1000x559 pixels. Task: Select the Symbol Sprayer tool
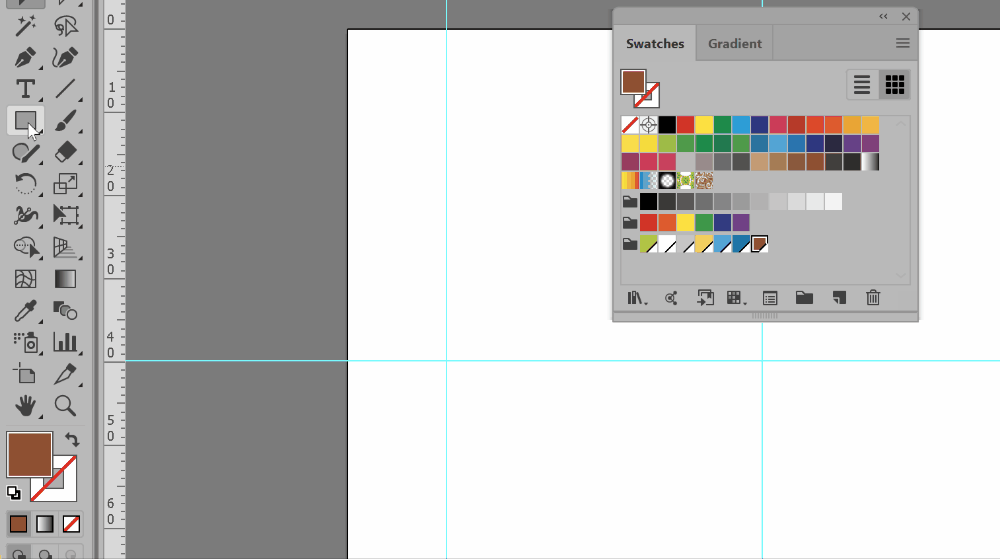click(26, 342)
